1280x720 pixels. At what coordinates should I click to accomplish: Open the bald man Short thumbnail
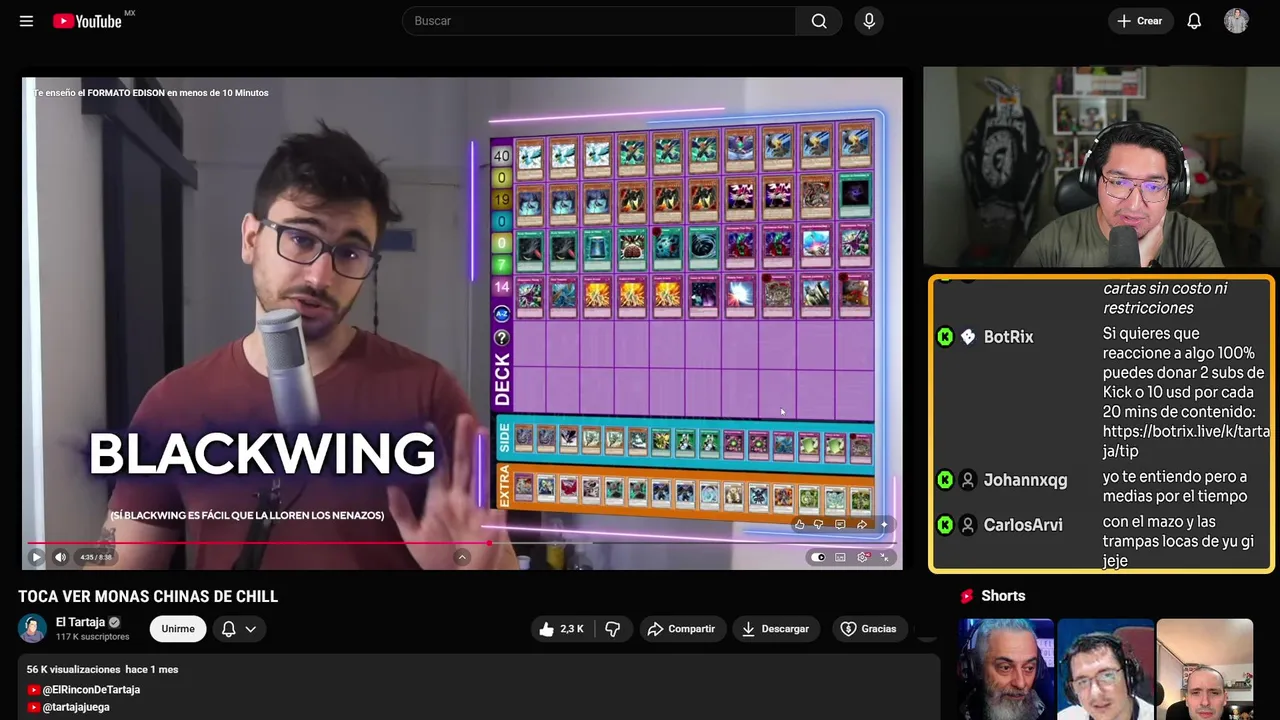(x=1204, y=669)
